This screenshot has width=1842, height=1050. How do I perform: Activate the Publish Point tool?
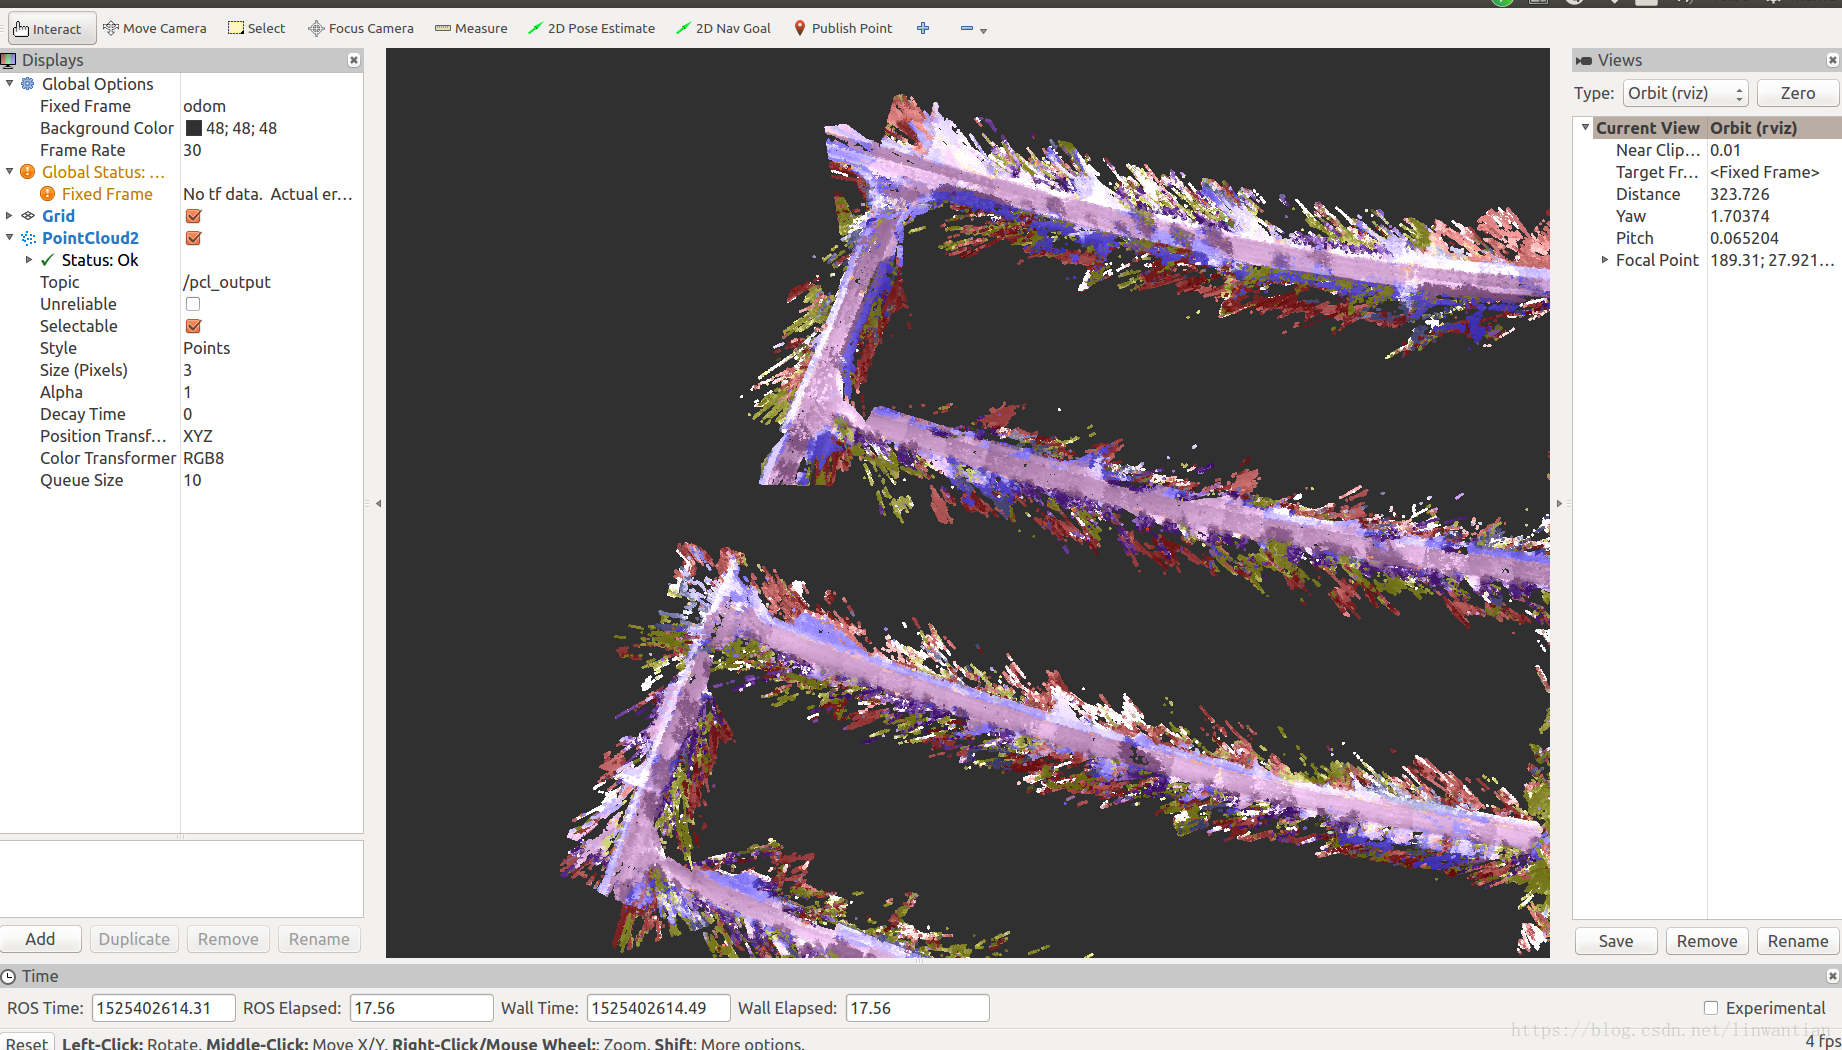(x=842, y=28)
